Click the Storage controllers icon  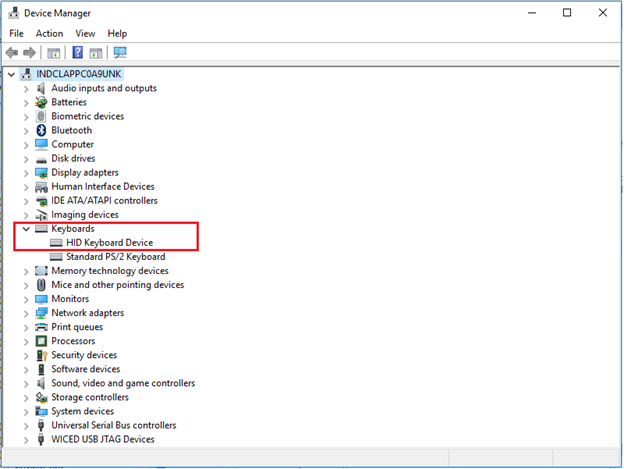pos(41,397)
